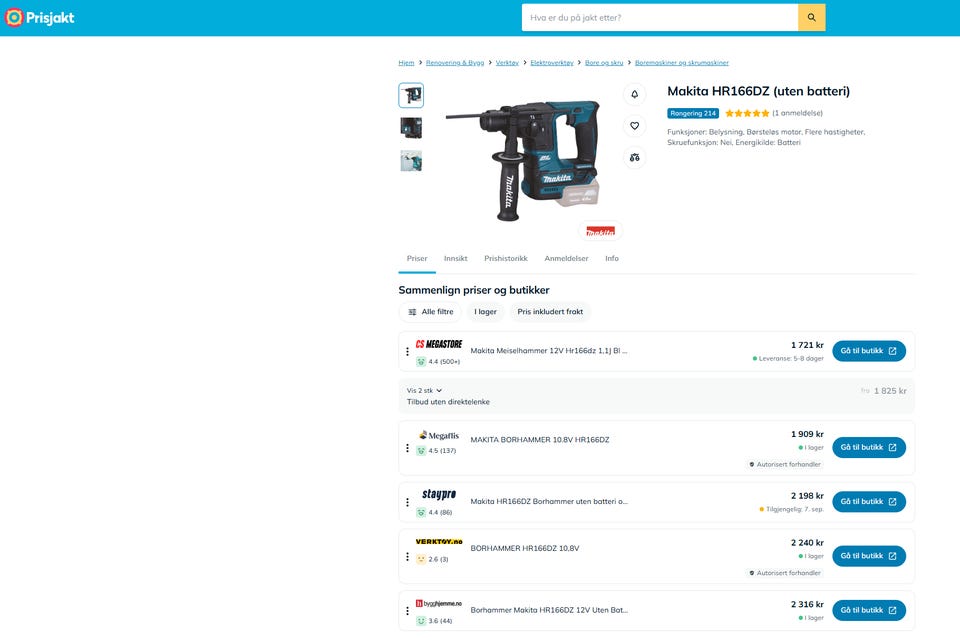
Task: Go to the bygghjemme.no shop
Action: (x=869, y=610)
